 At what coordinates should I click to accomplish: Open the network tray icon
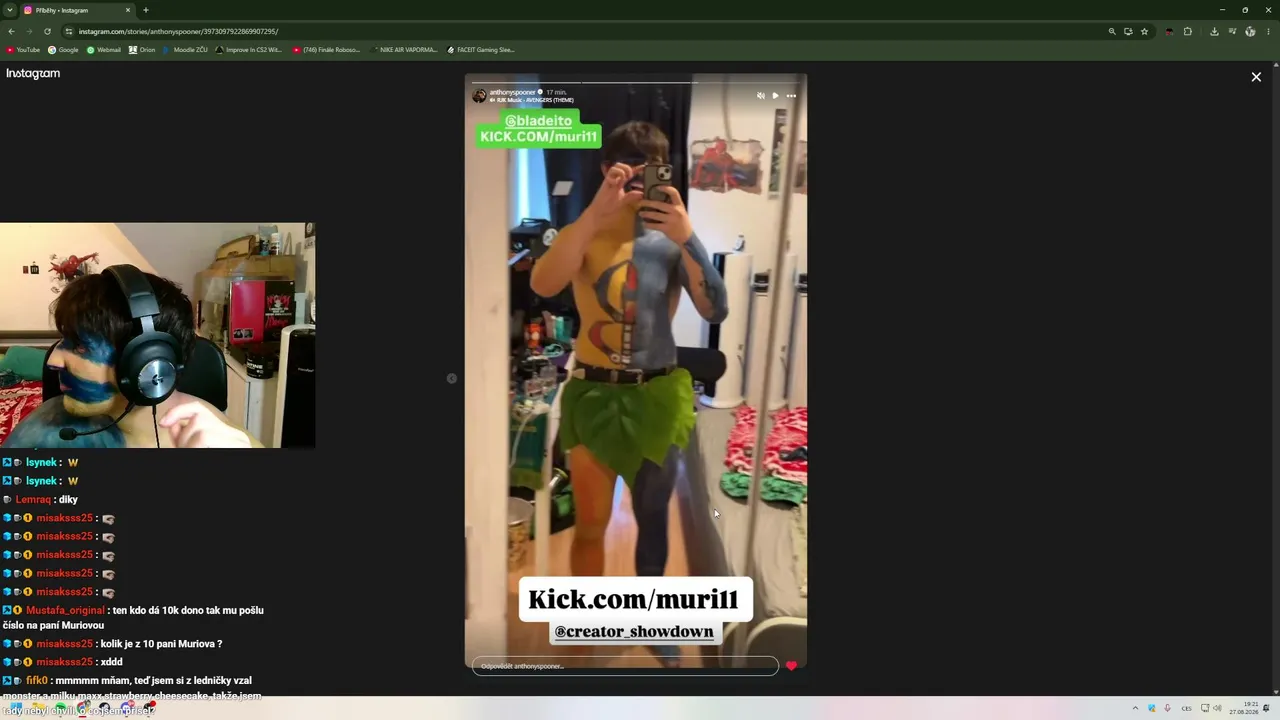click(x=1205, y=708)
